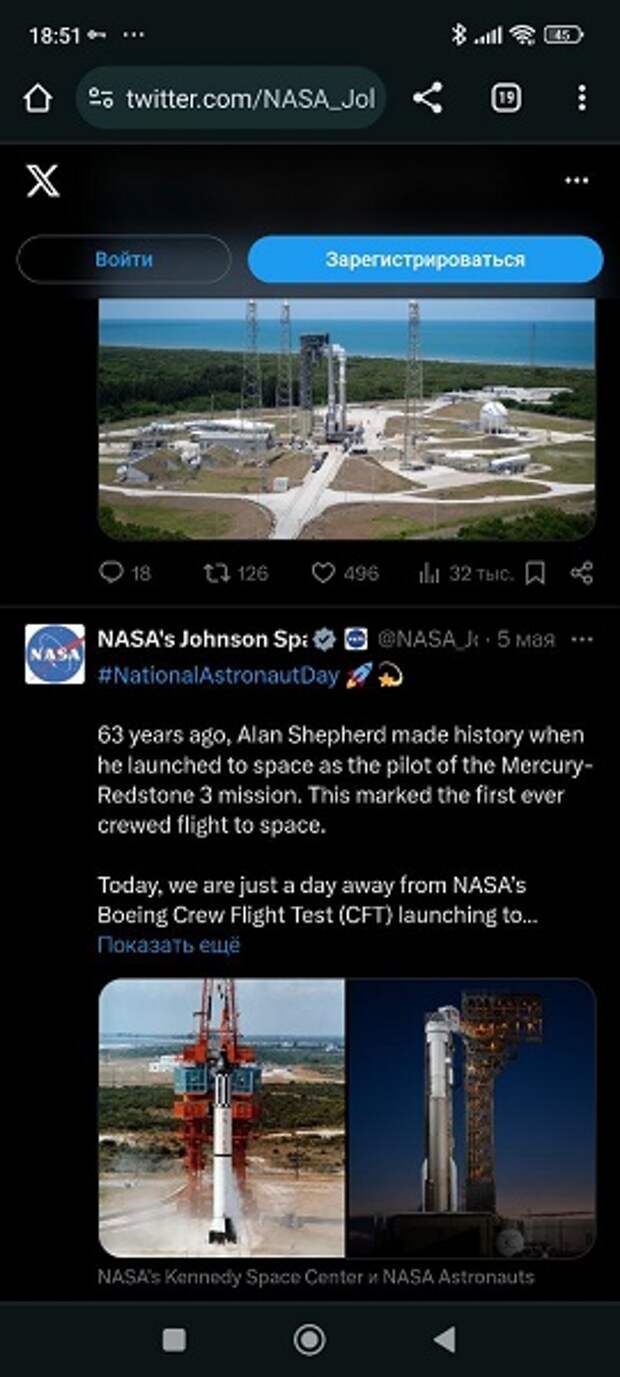Bookmark the launch pad tweet
The height and width of the screenshot is (1377, 620).
536,573
